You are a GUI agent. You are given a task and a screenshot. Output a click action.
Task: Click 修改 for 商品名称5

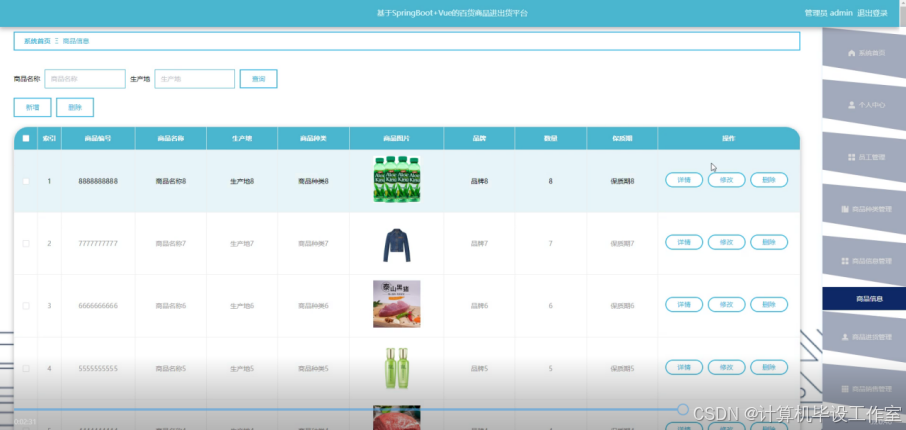click(x=726, y=367)
